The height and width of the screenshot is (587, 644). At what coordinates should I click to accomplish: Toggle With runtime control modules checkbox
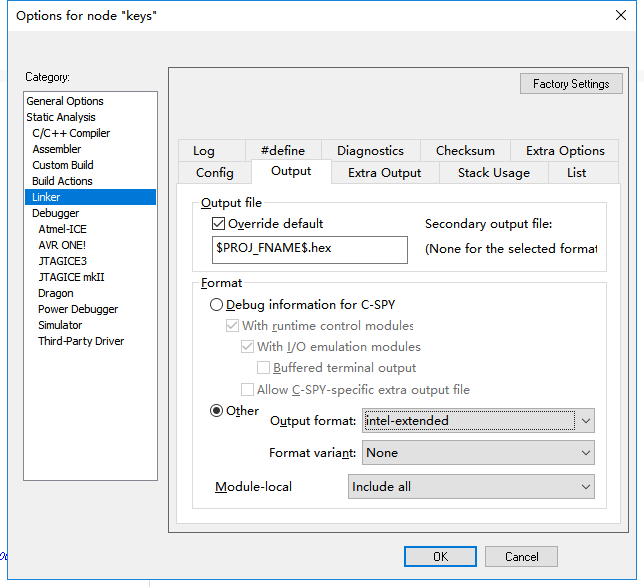[x=232, y=326]
